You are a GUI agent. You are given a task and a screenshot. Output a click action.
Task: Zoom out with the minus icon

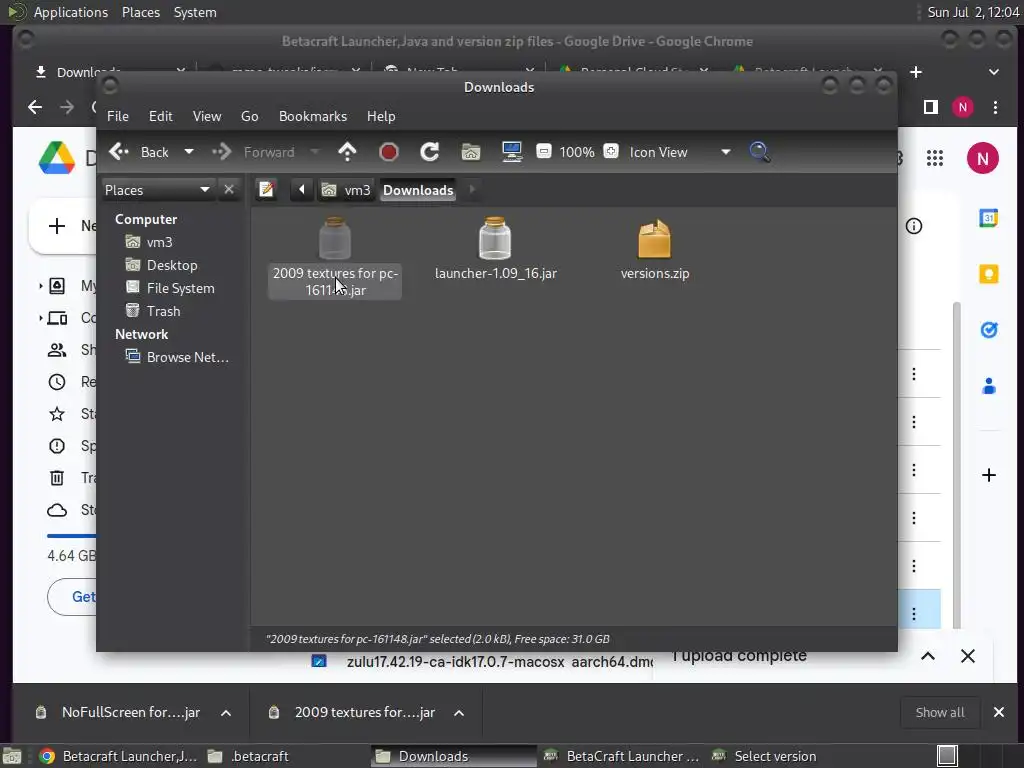543,152
